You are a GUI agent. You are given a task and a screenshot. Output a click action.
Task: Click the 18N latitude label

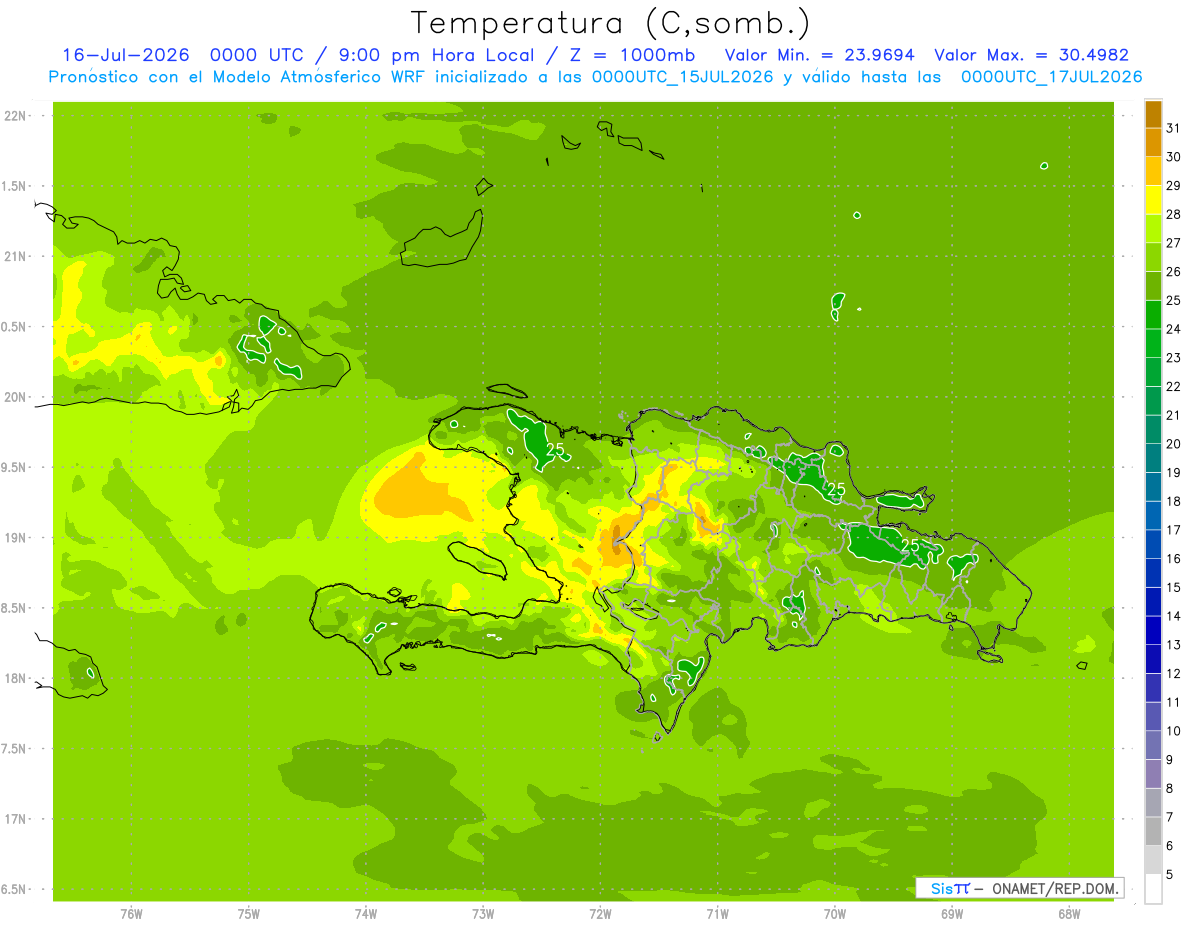pyautogui.click(x=16, y=679)
